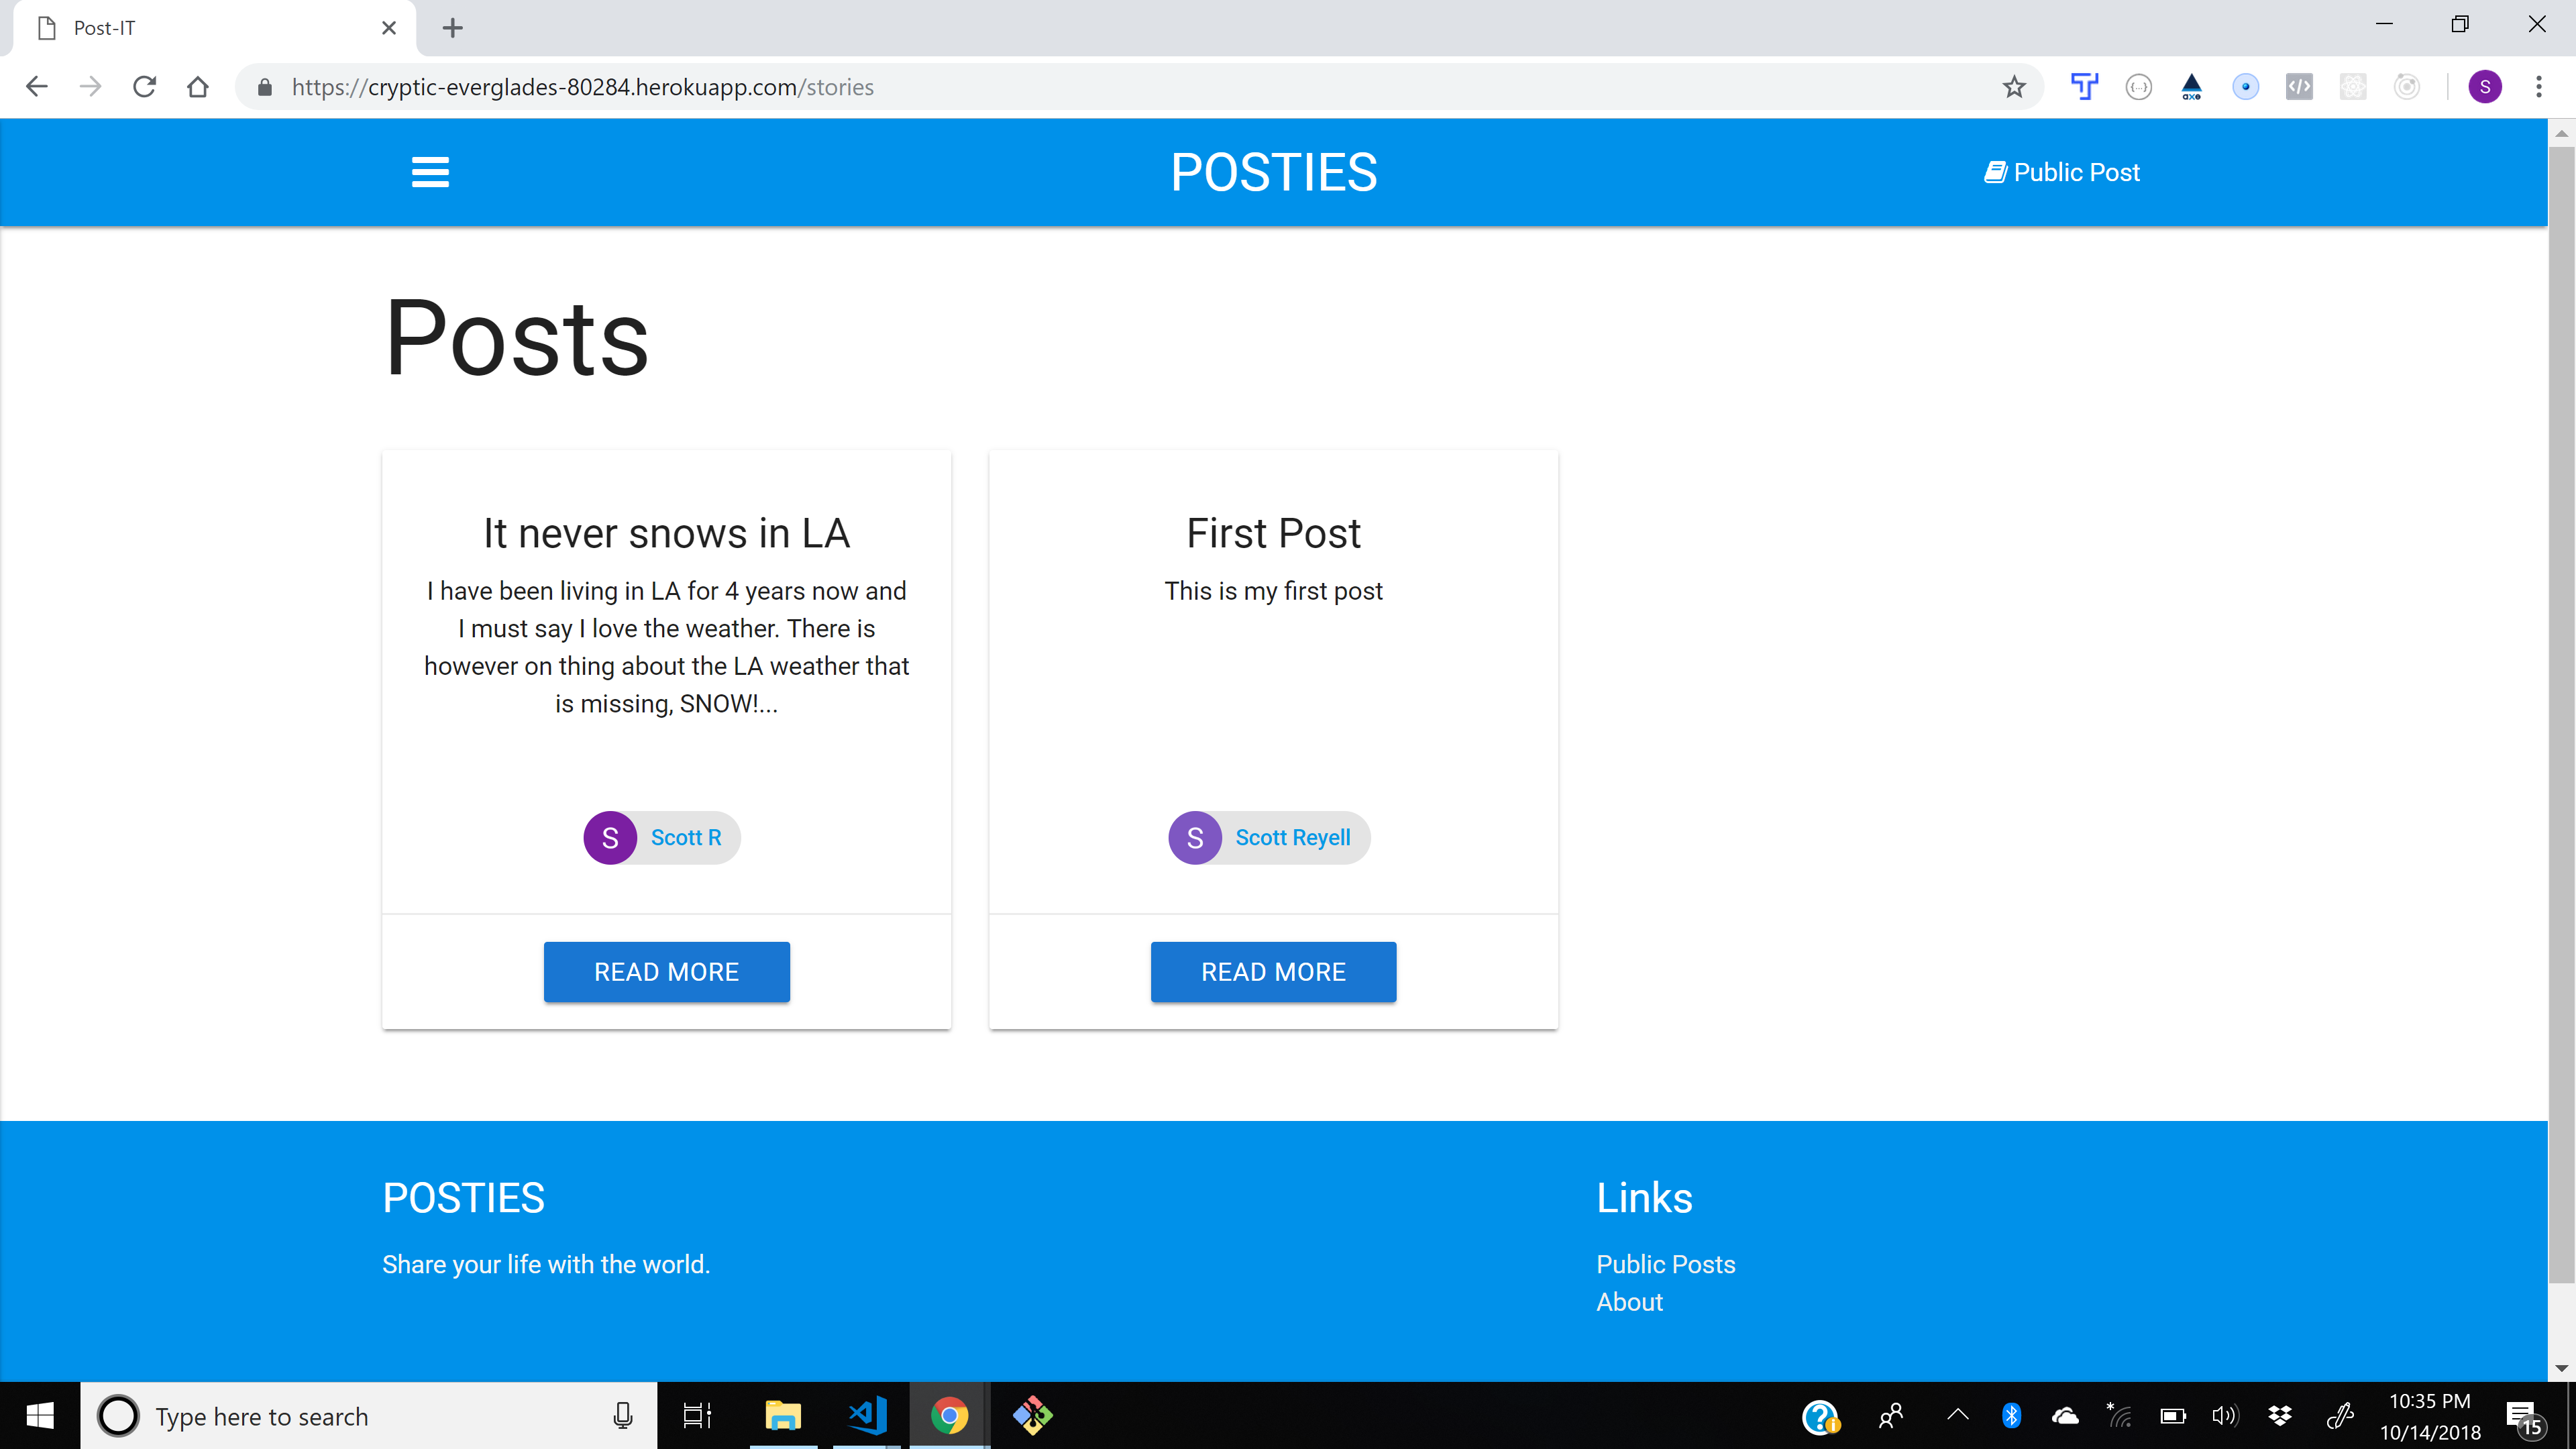Click the padlock security icon in address bar
This screenshot has width=2576, height=1449.
point(265,87)
